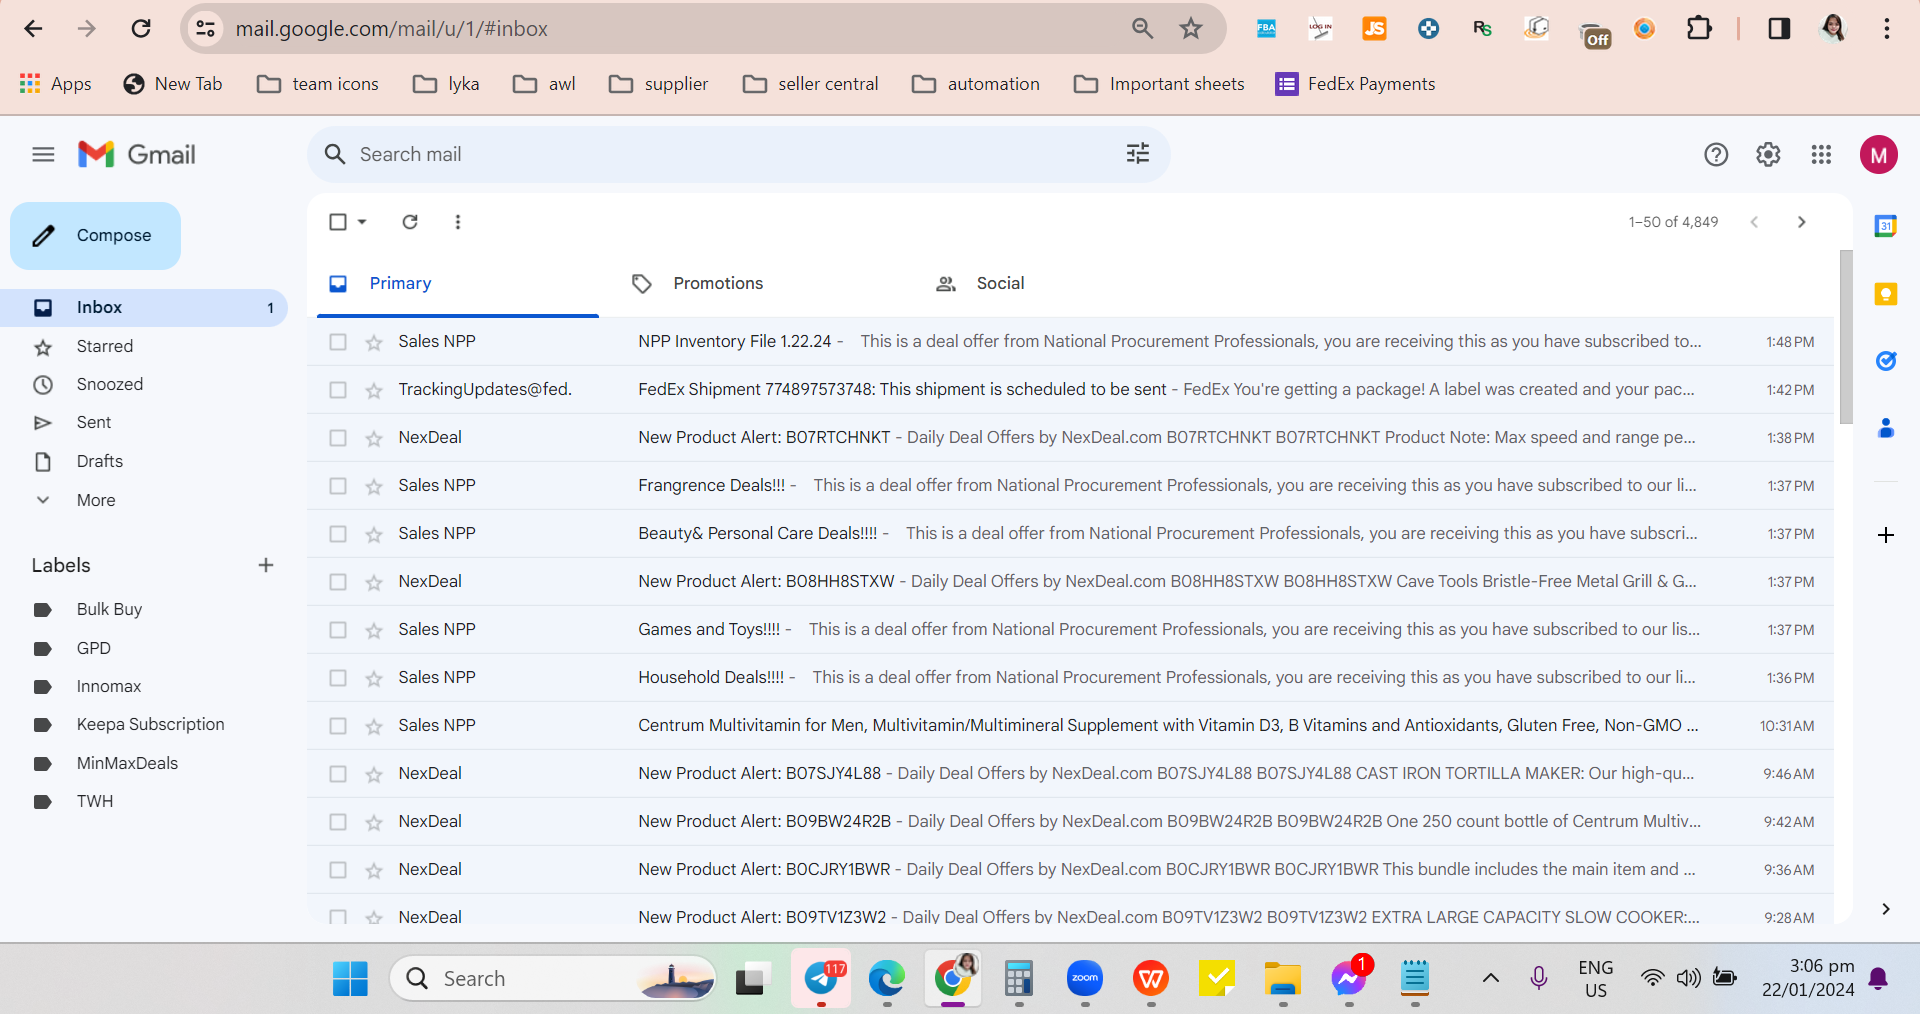Select the B07RTCHNKT Product Alert email checkbox

point(338,438)
